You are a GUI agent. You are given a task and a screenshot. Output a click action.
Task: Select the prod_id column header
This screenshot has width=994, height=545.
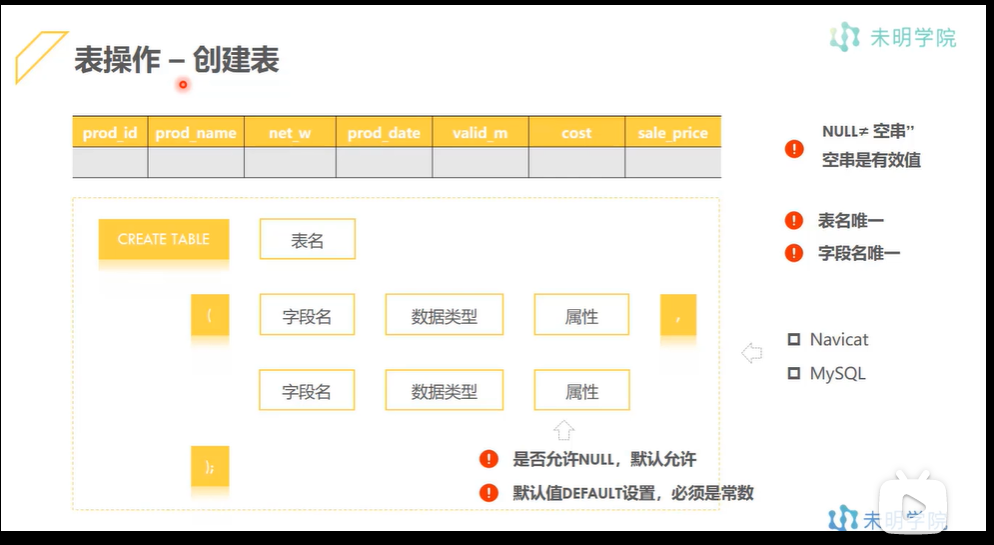pos(110,132)
